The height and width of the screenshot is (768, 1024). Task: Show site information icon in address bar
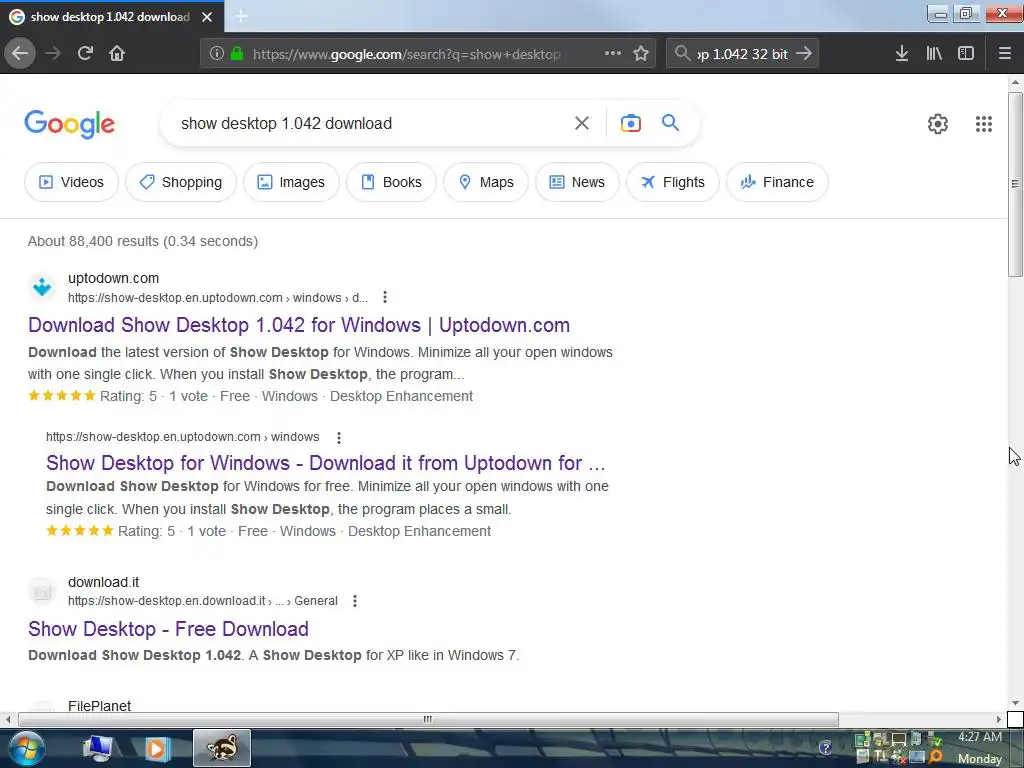tap(217, 54)
